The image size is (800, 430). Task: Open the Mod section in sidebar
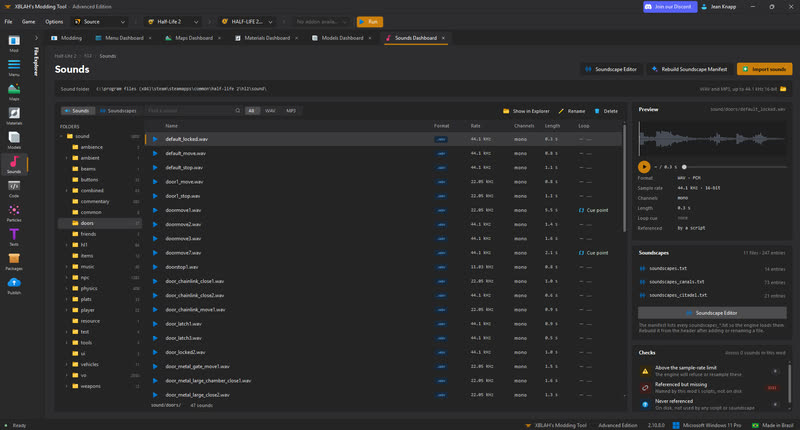pos(14,43)
